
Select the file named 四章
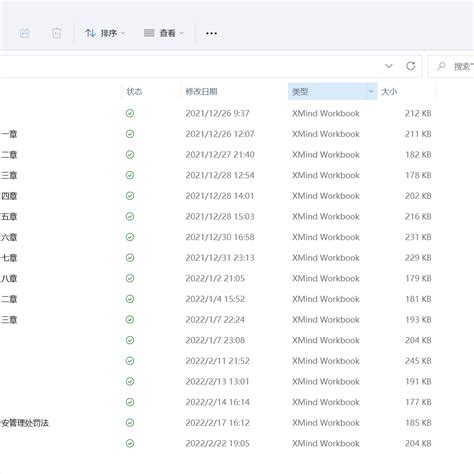pos(9,196)
